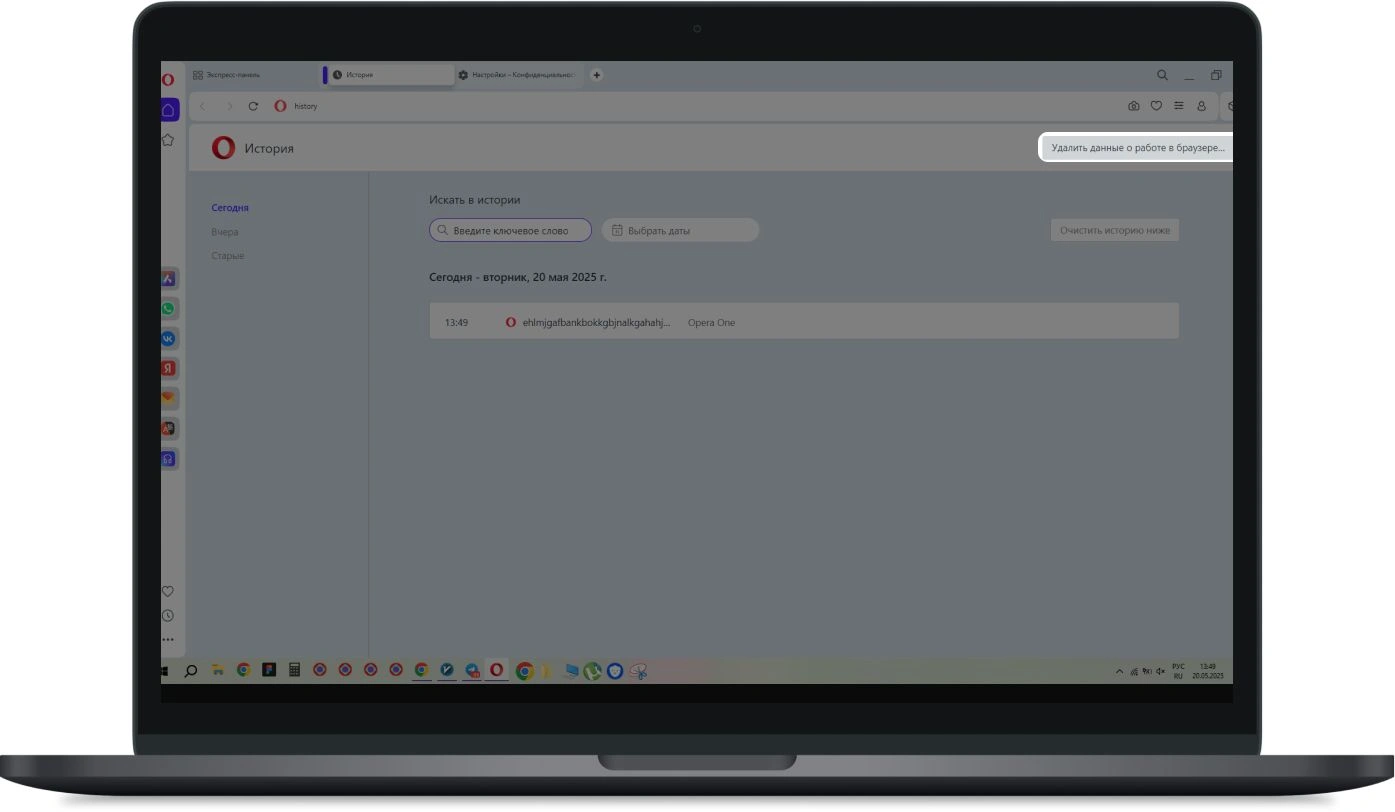Open Figma from the taskbar
The image size is (1395, 812).
269,671
